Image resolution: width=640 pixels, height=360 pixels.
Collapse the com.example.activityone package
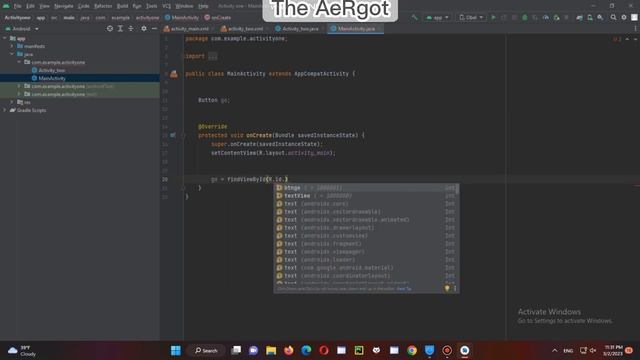(x=19, y=62)
